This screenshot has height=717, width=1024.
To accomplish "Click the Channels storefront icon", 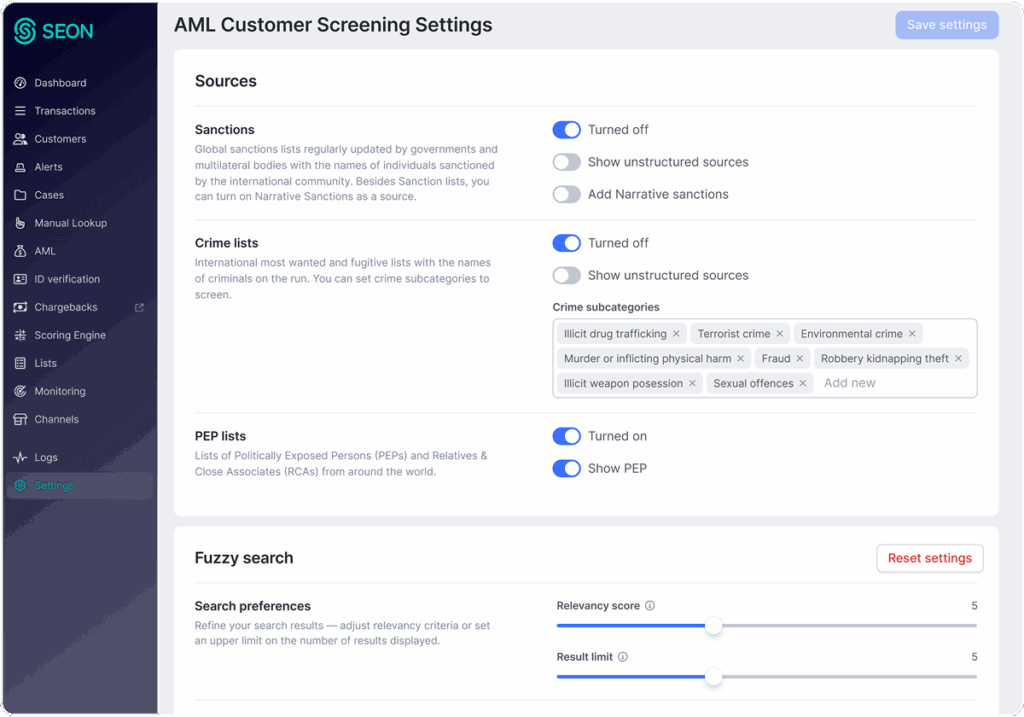I will [20, 420].
